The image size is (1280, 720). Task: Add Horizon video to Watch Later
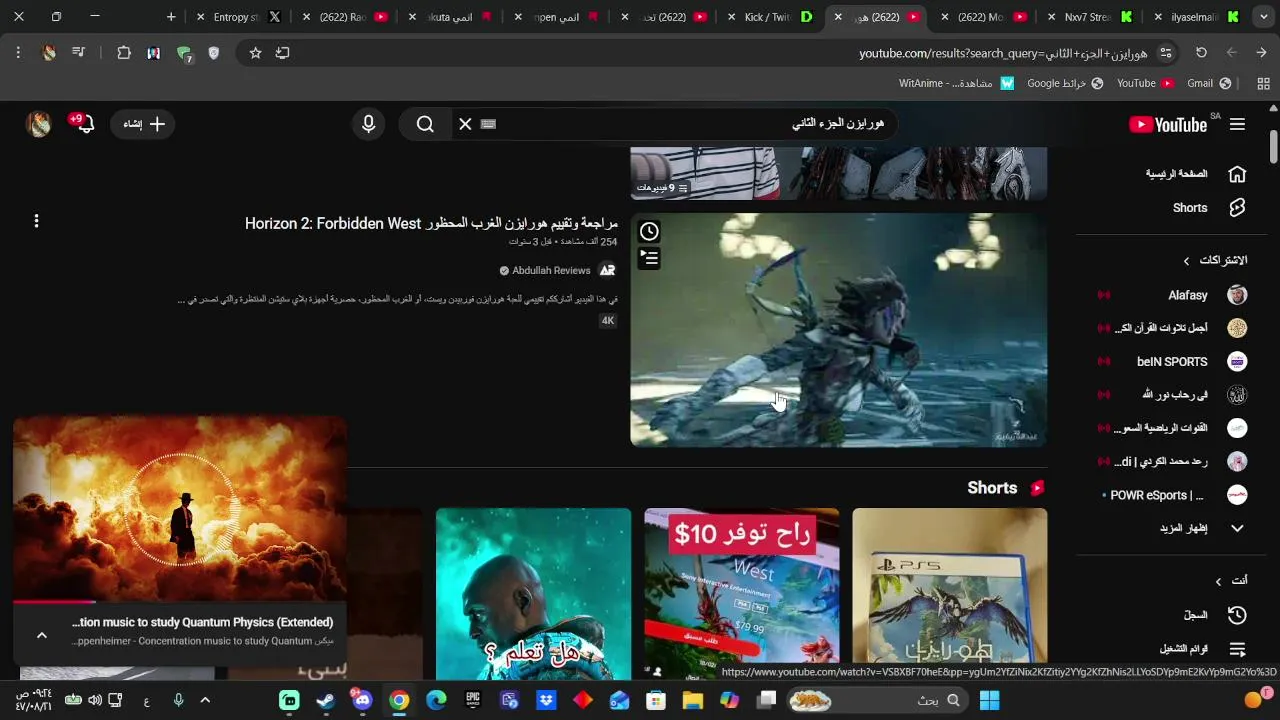(649, 232)
